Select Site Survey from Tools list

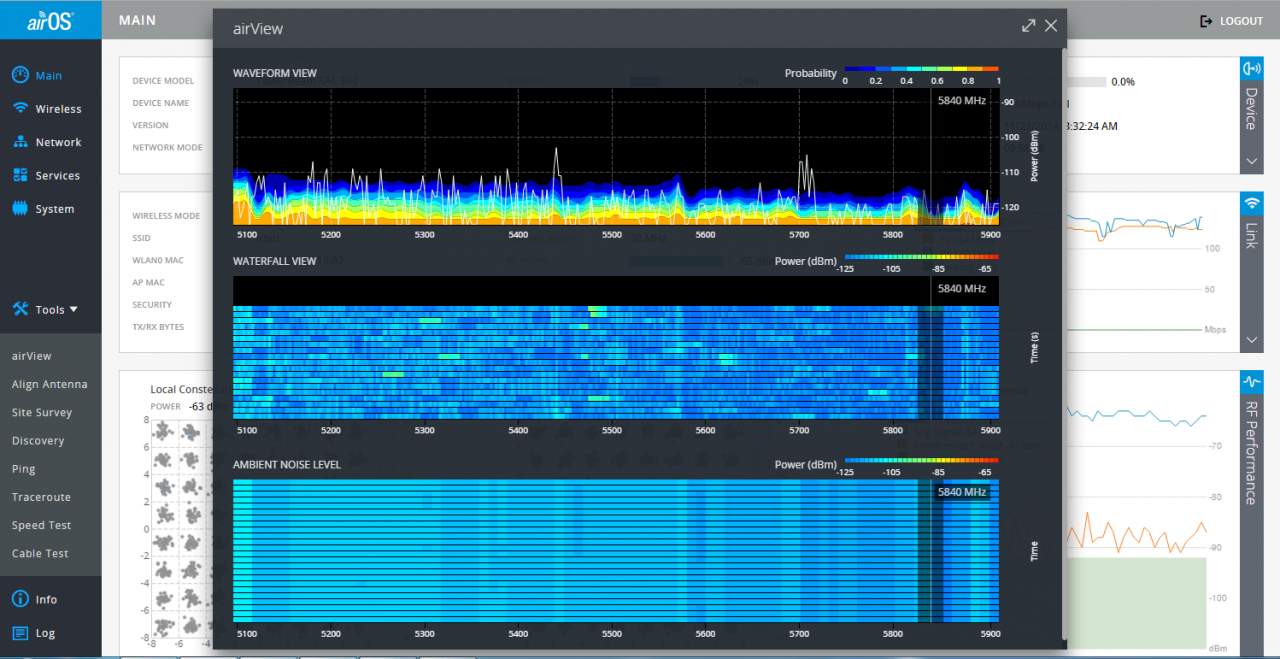[42, 412]
